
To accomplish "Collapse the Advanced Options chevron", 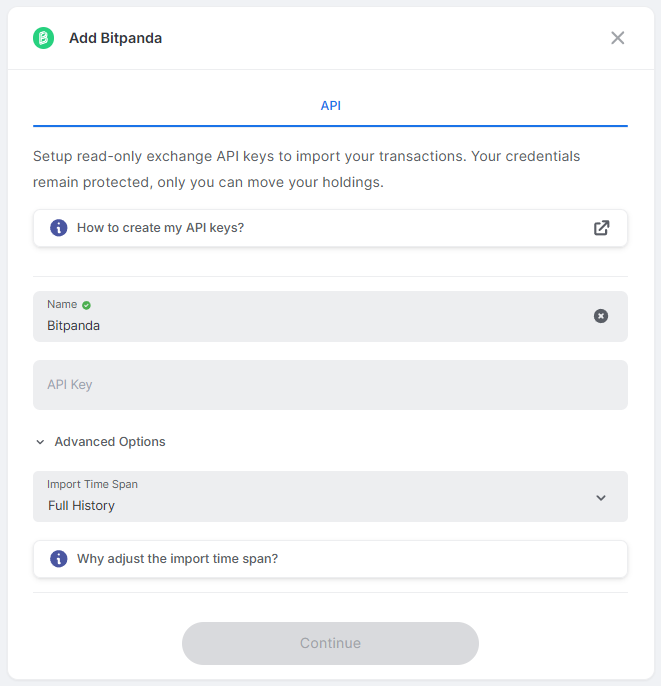I will click(x=40, y=442).
